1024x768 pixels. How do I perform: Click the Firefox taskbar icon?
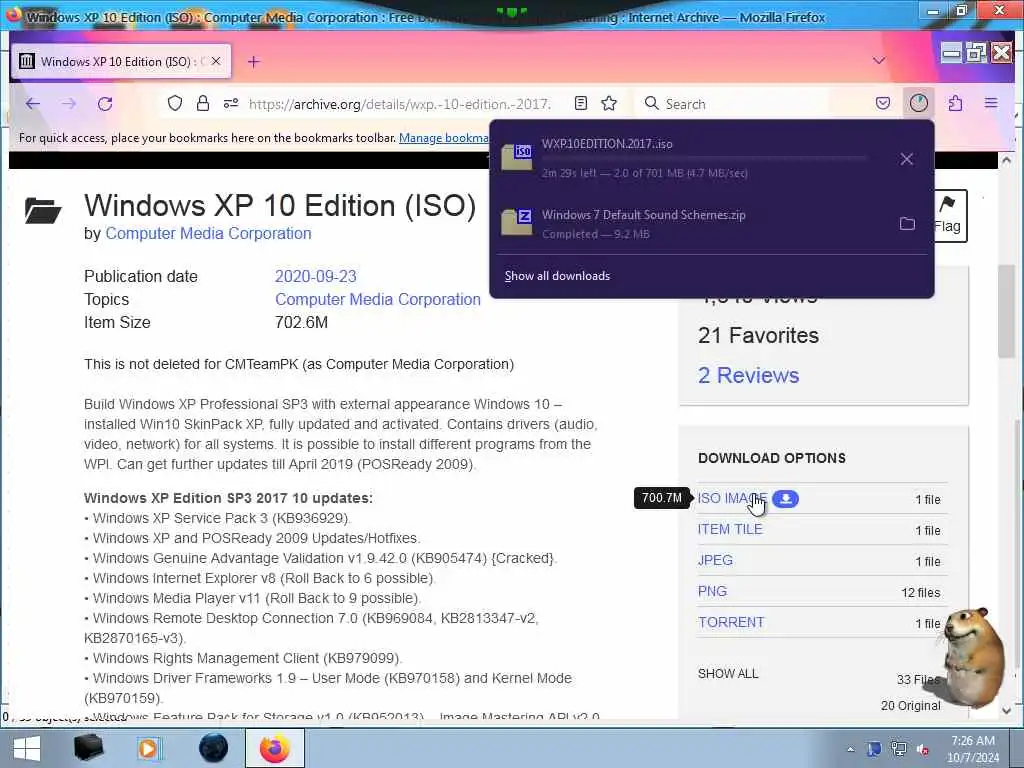(274, 748)
